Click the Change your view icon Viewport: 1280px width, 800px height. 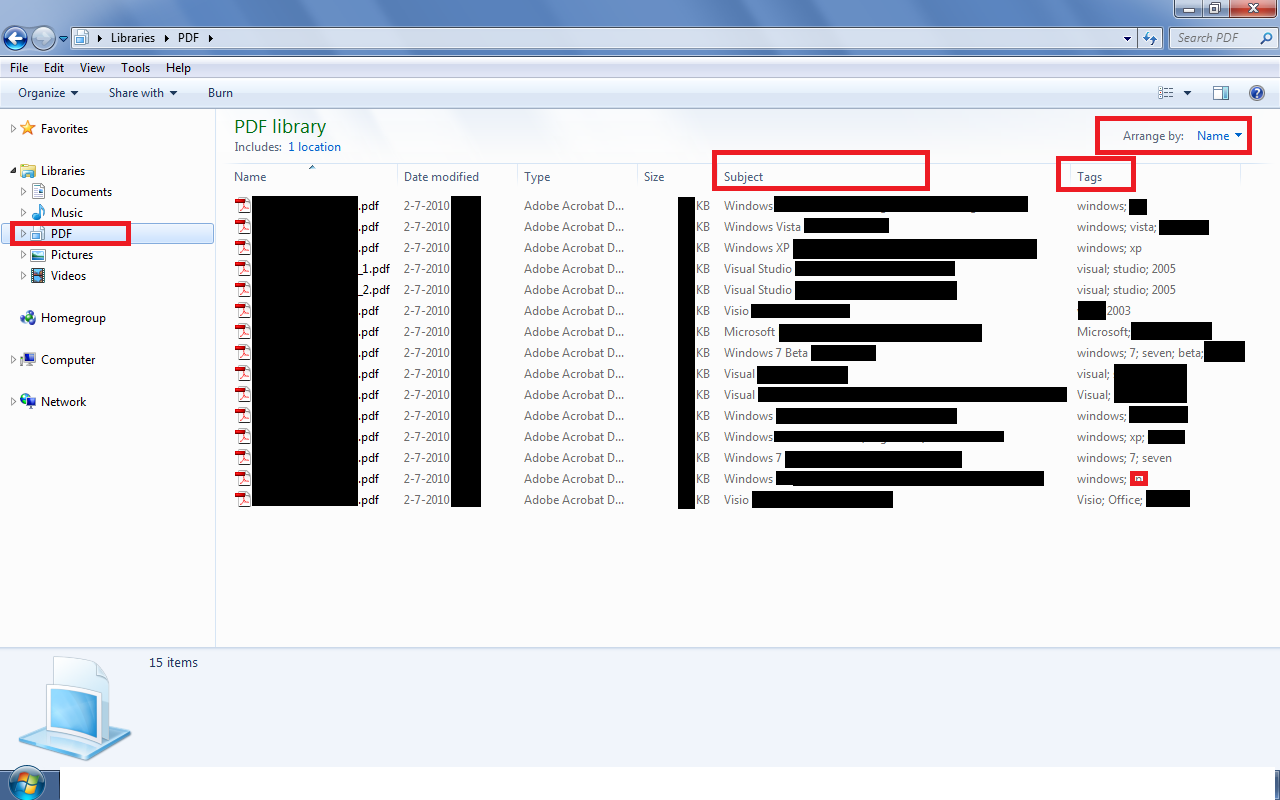[1166, 93]
